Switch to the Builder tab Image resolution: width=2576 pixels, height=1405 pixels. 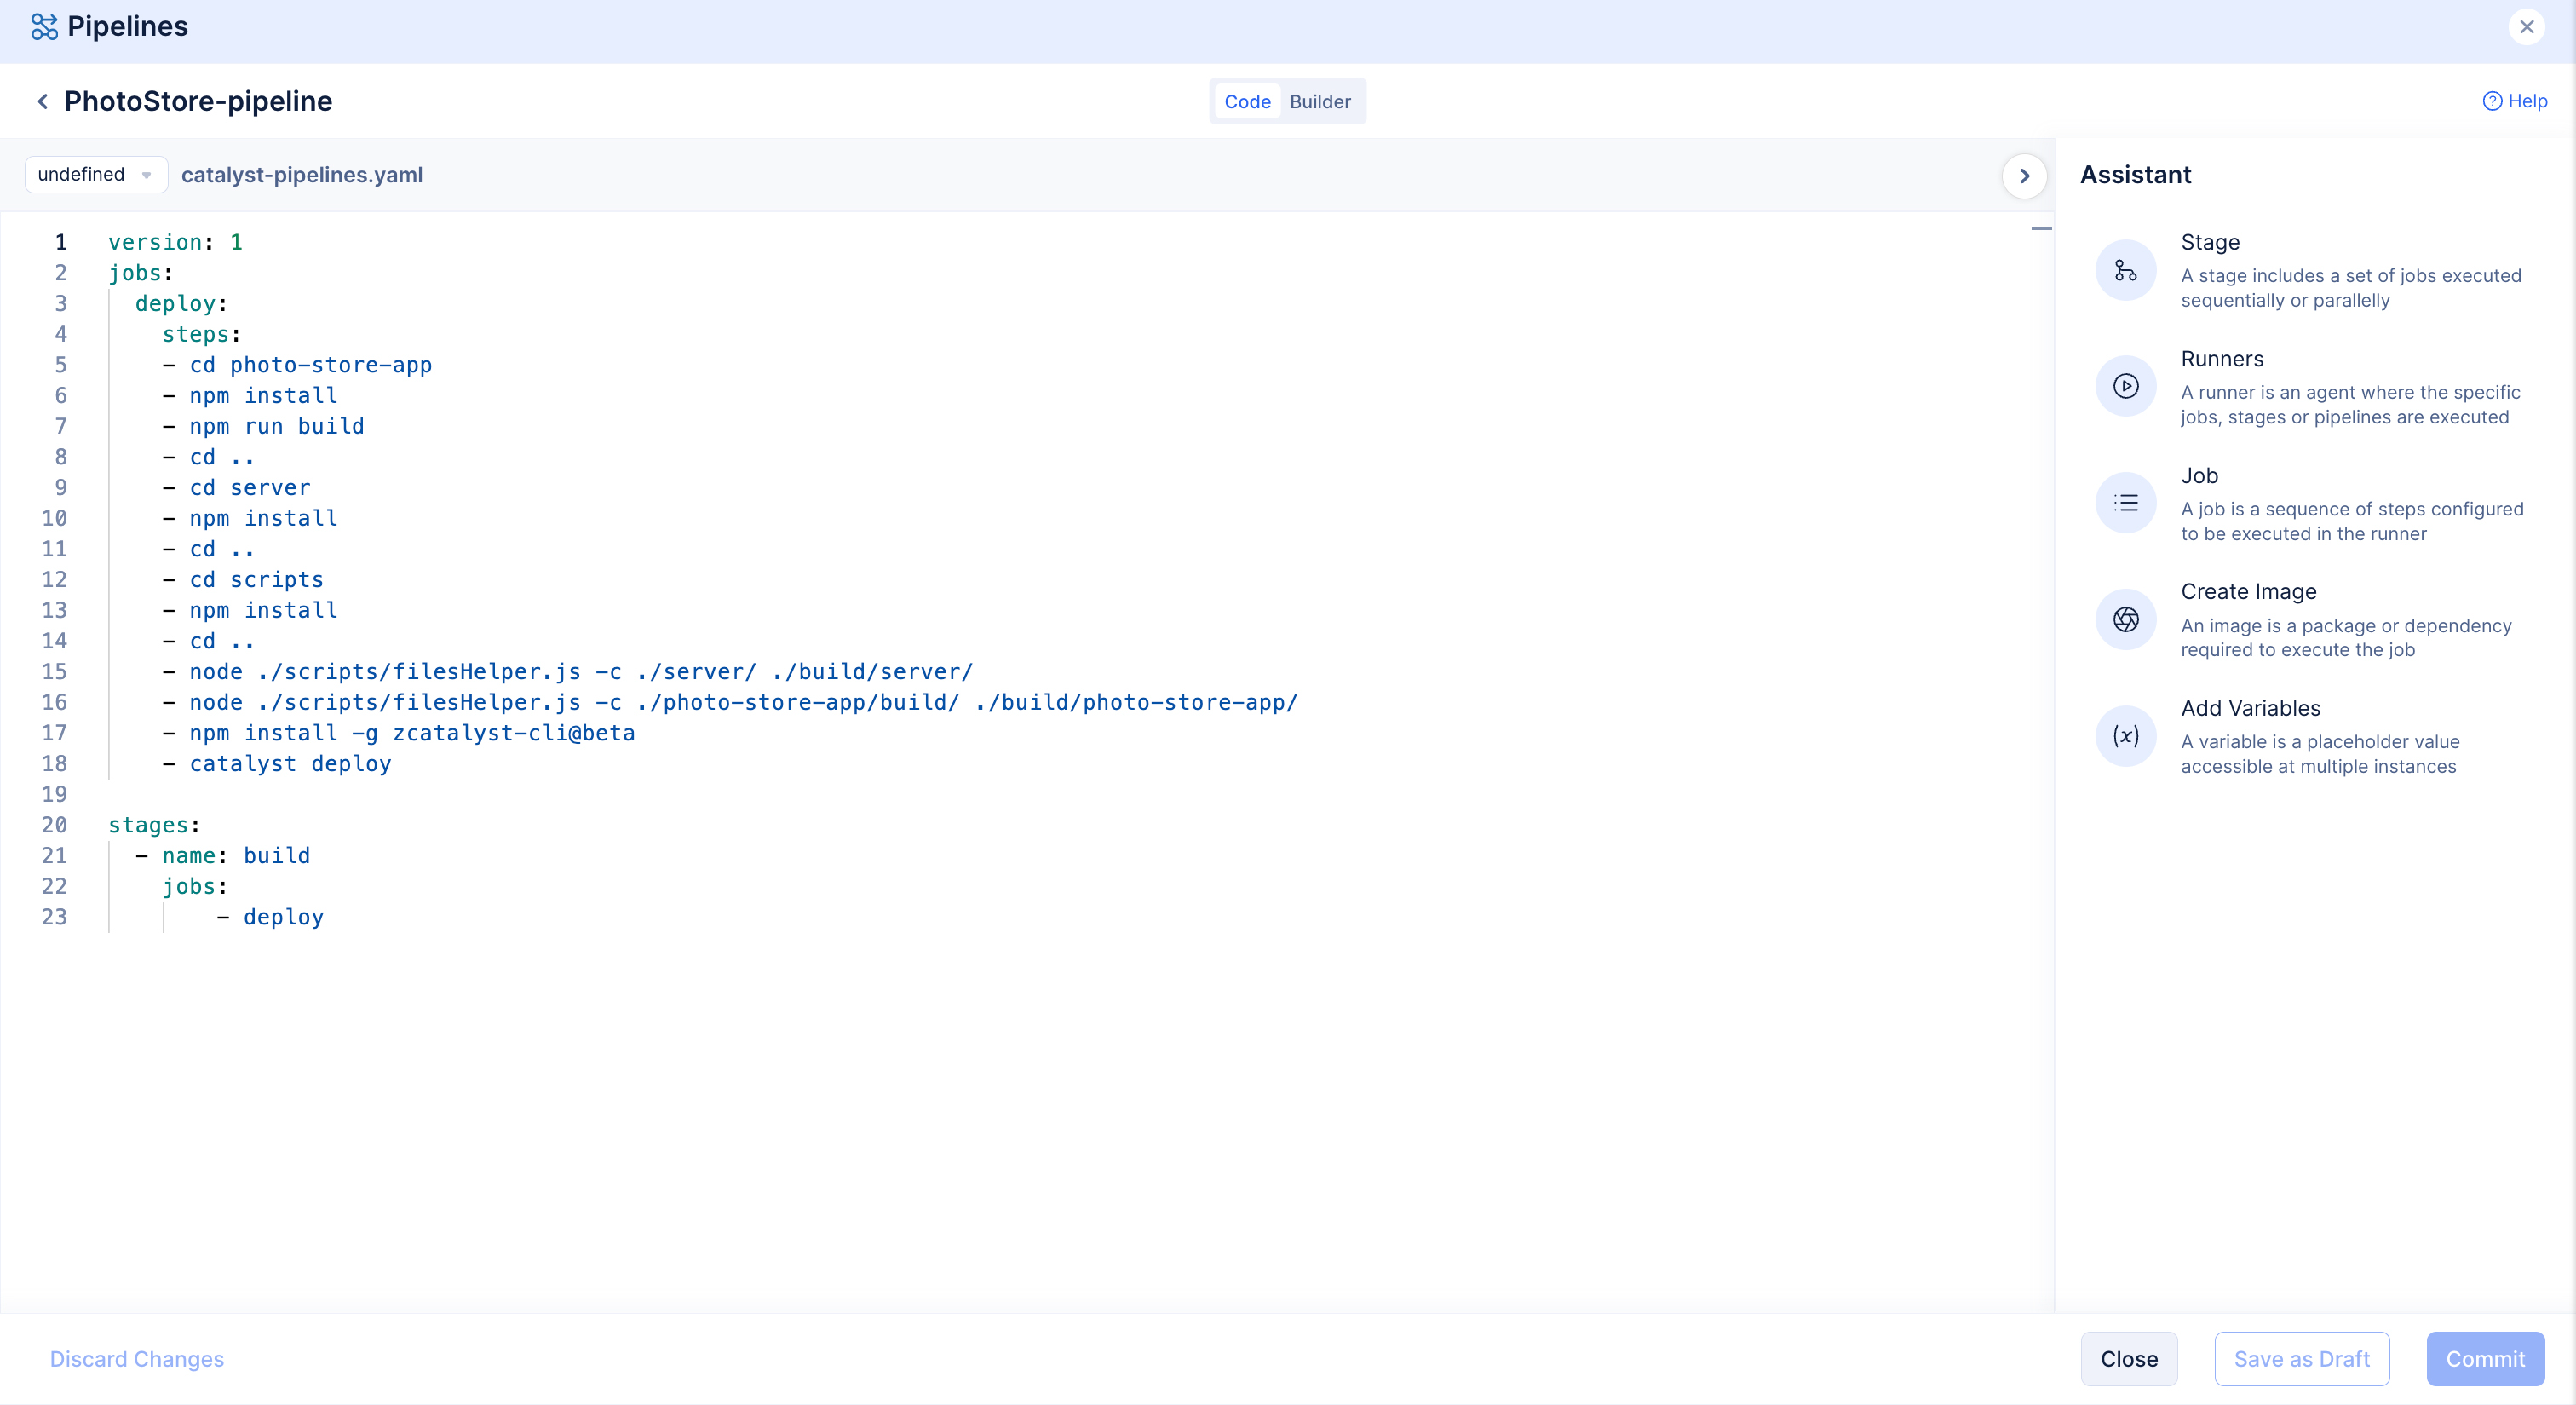tap(1319, 101)
